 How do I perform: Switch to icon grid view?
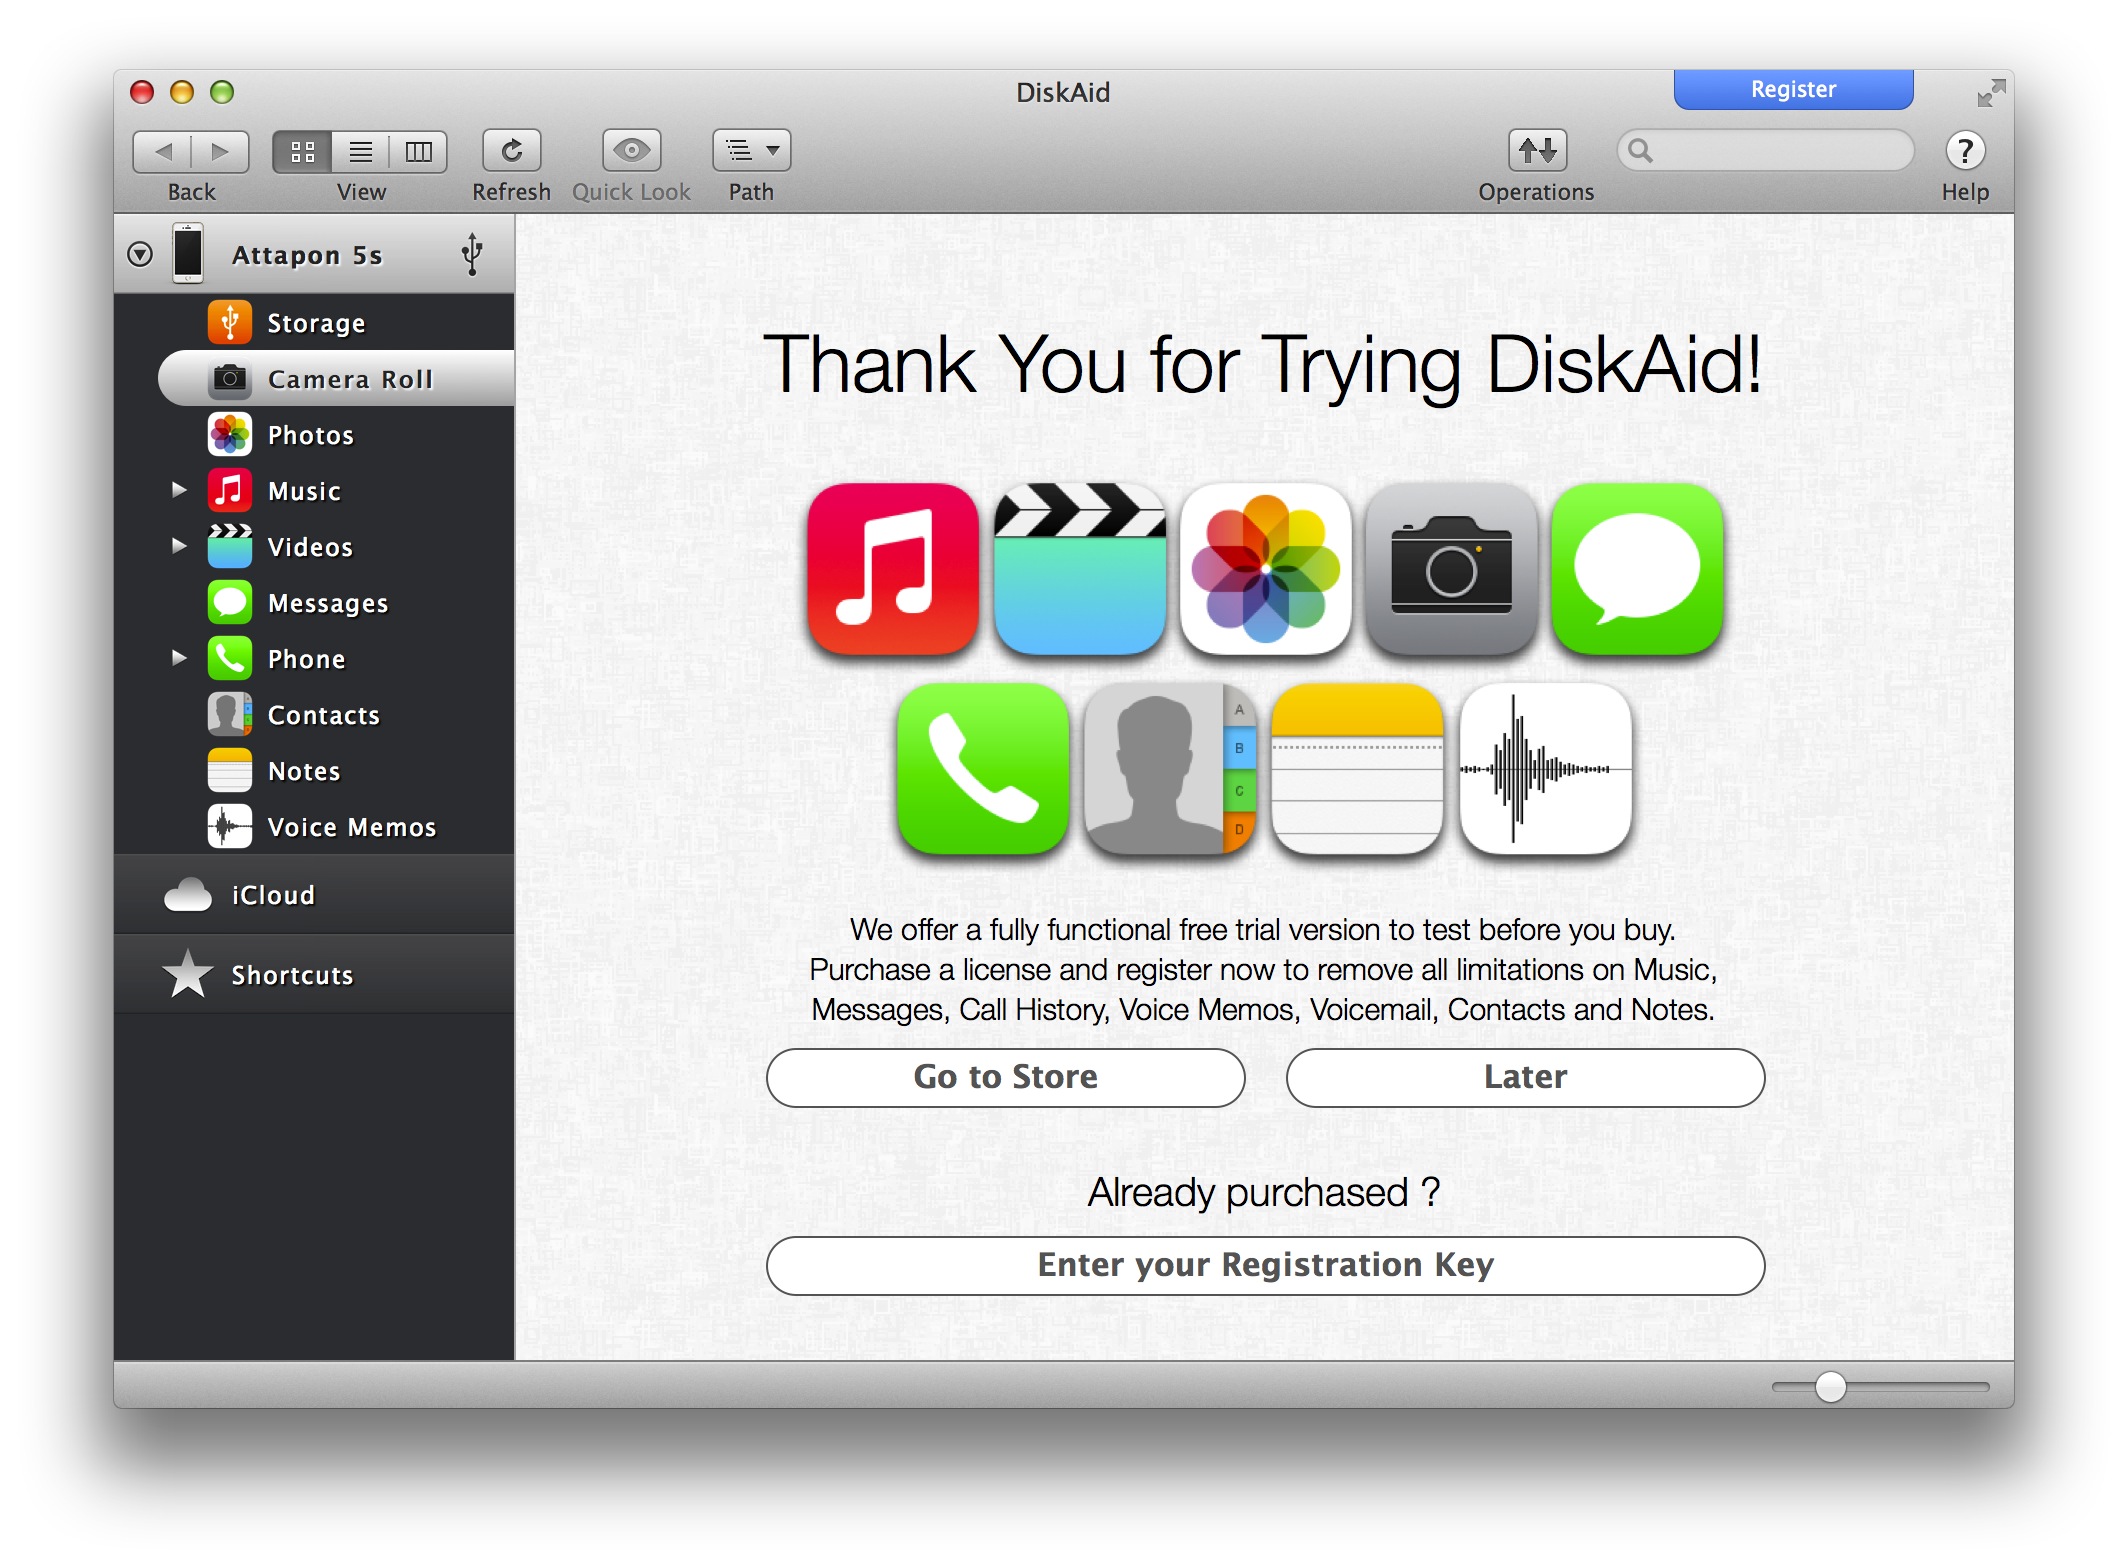point(302,151)
